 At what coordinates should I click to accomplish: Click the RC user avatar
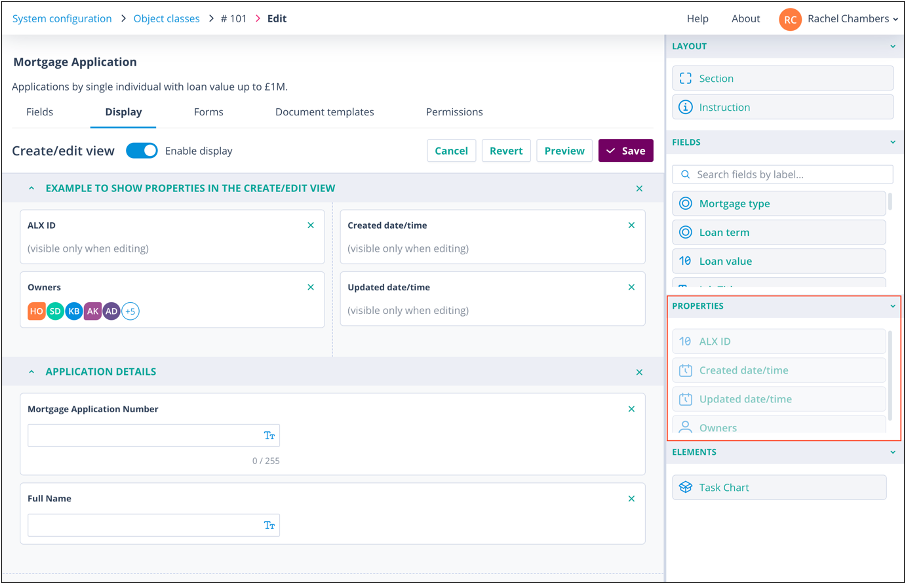(x=790, y=19)
